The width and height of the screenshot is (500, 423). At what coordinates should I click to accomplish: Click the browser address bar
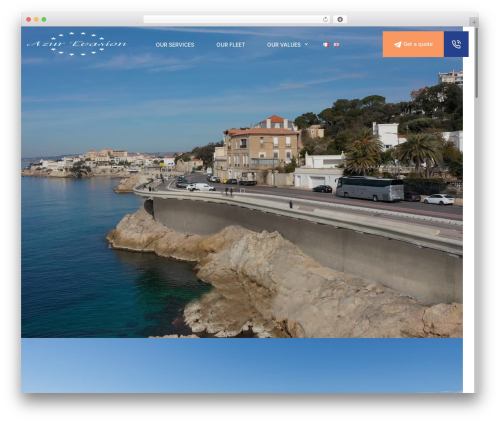(x=236, y=19)
